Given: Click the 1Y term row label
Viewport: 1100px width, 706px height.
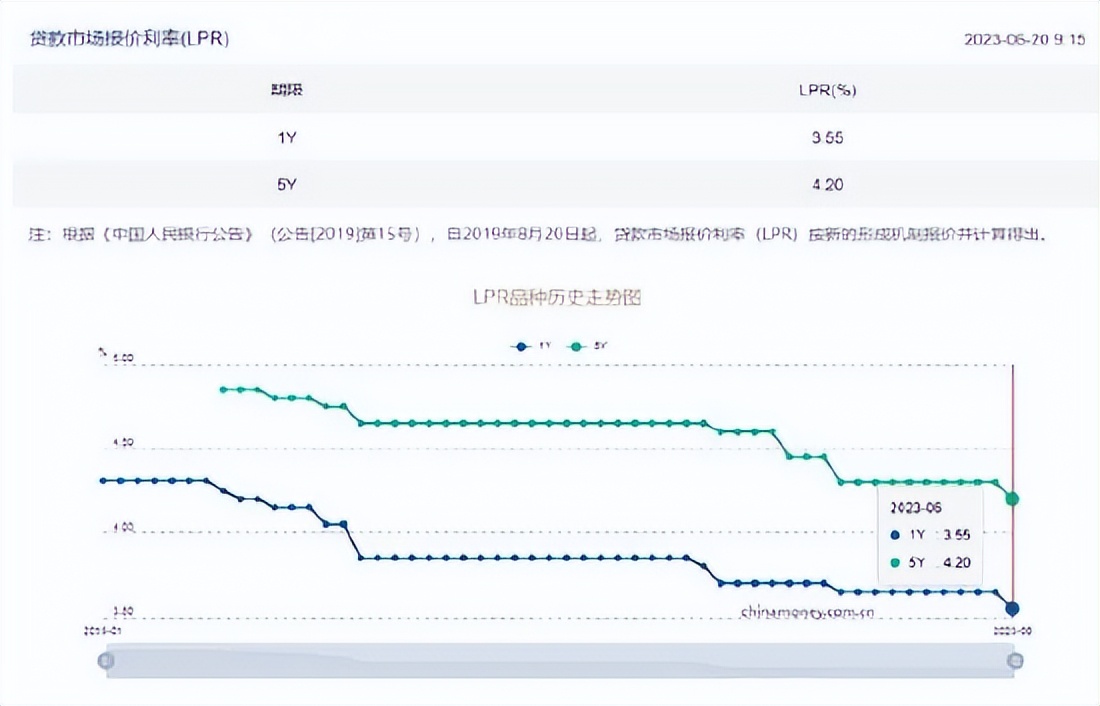Looking at the screenshot, I should 286,138.
